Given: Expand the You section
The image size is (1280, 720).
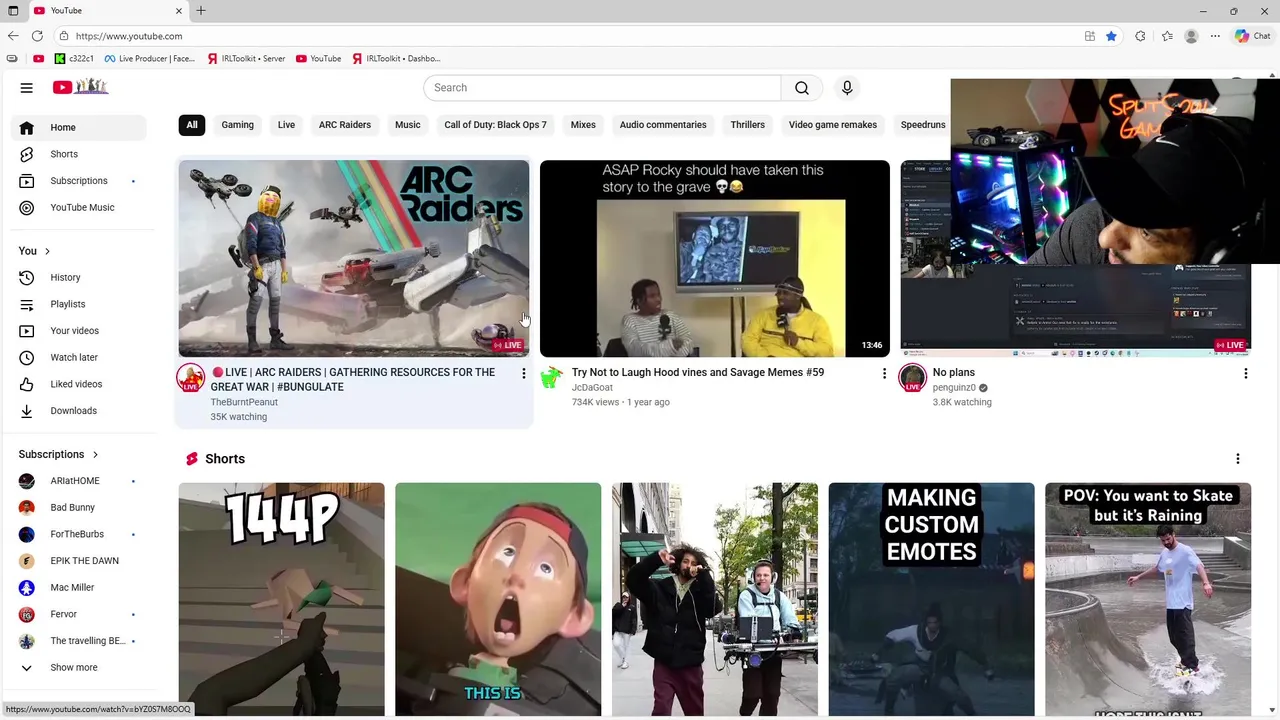Looking at the screenshot, I should 34,251.
